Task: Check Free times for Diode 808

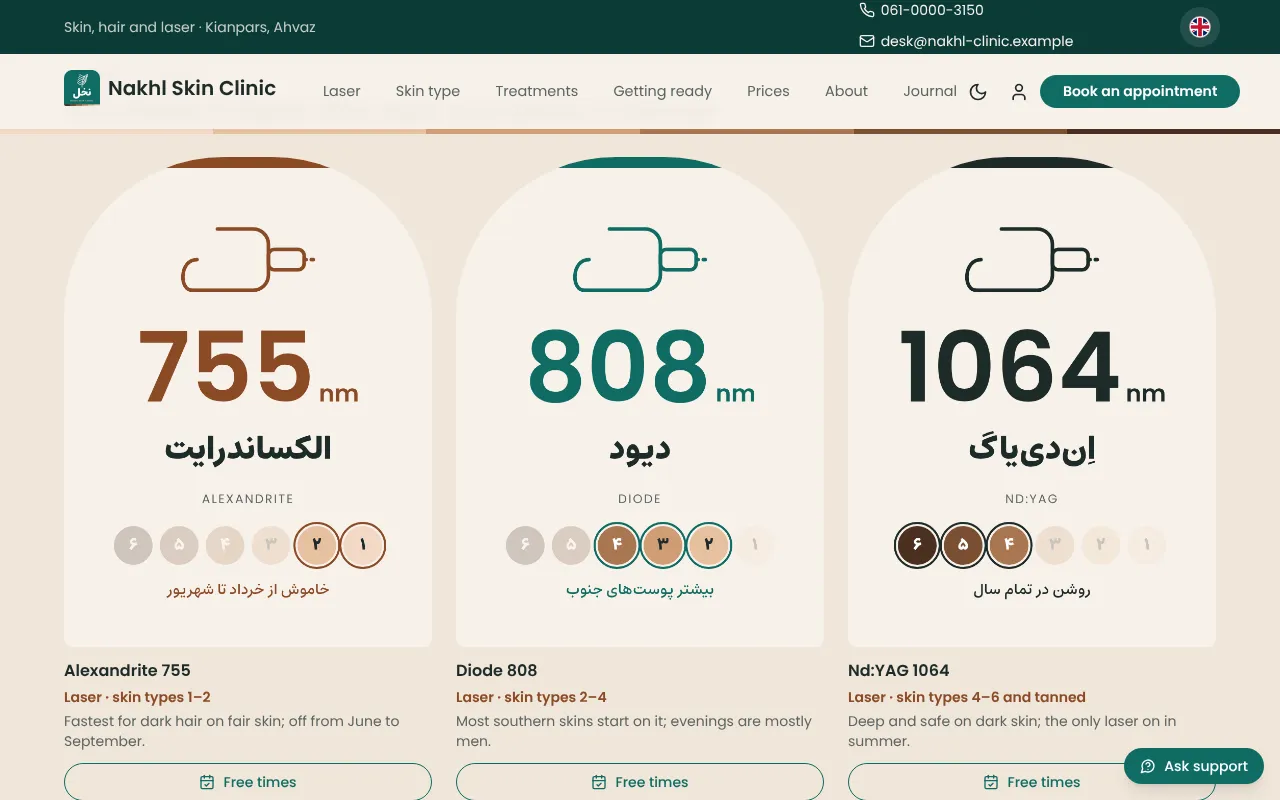Action: [x=640, y=782]
